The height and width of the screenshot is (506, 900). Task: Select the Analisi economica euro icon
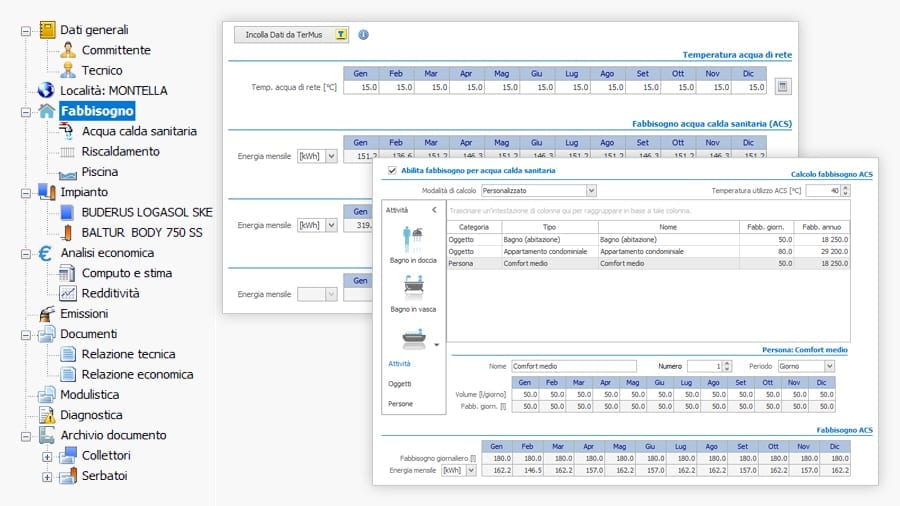tap(47, 253)
